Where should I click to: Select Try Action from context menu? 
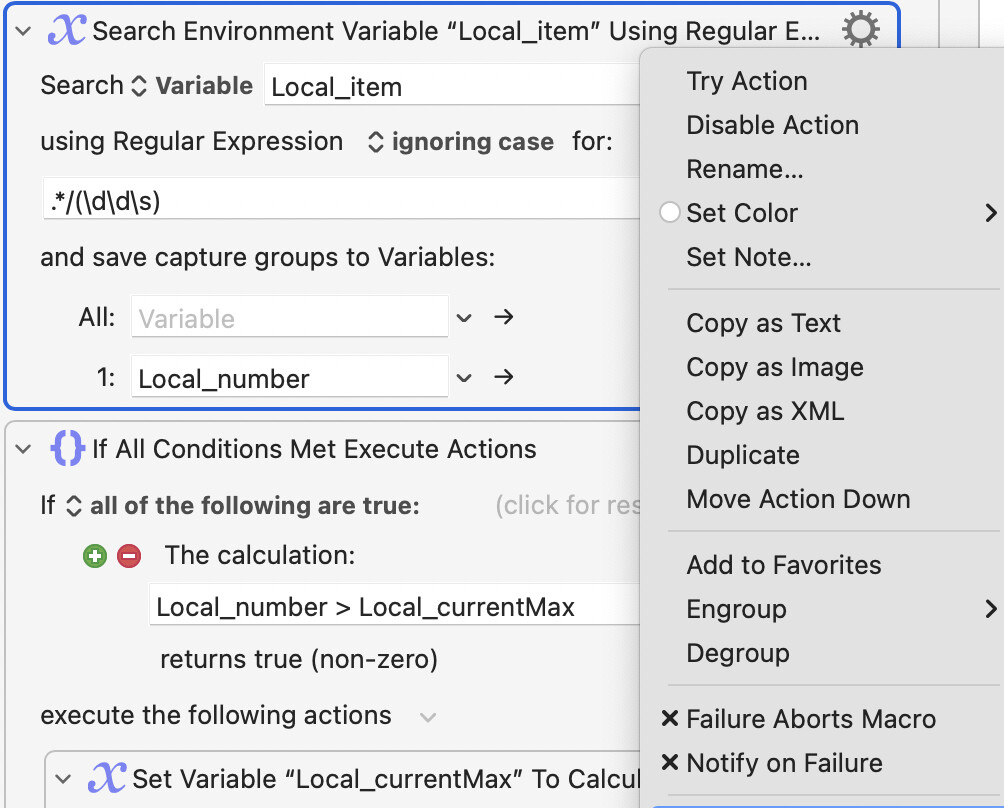pyautogui.click(x=746, y=81)
